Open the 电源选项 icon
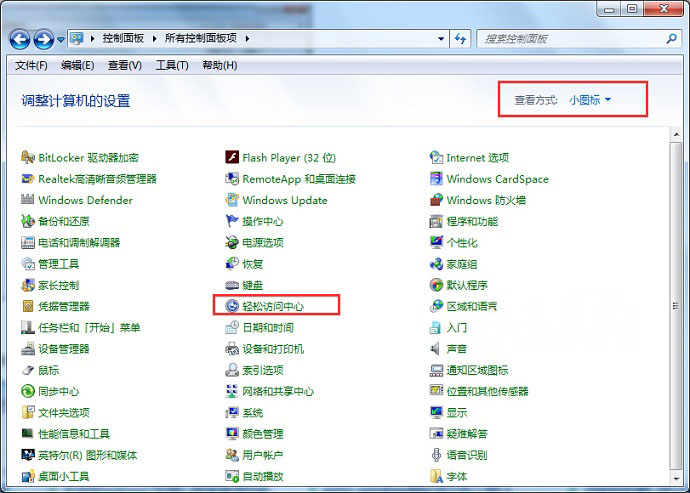 (232, 242)
